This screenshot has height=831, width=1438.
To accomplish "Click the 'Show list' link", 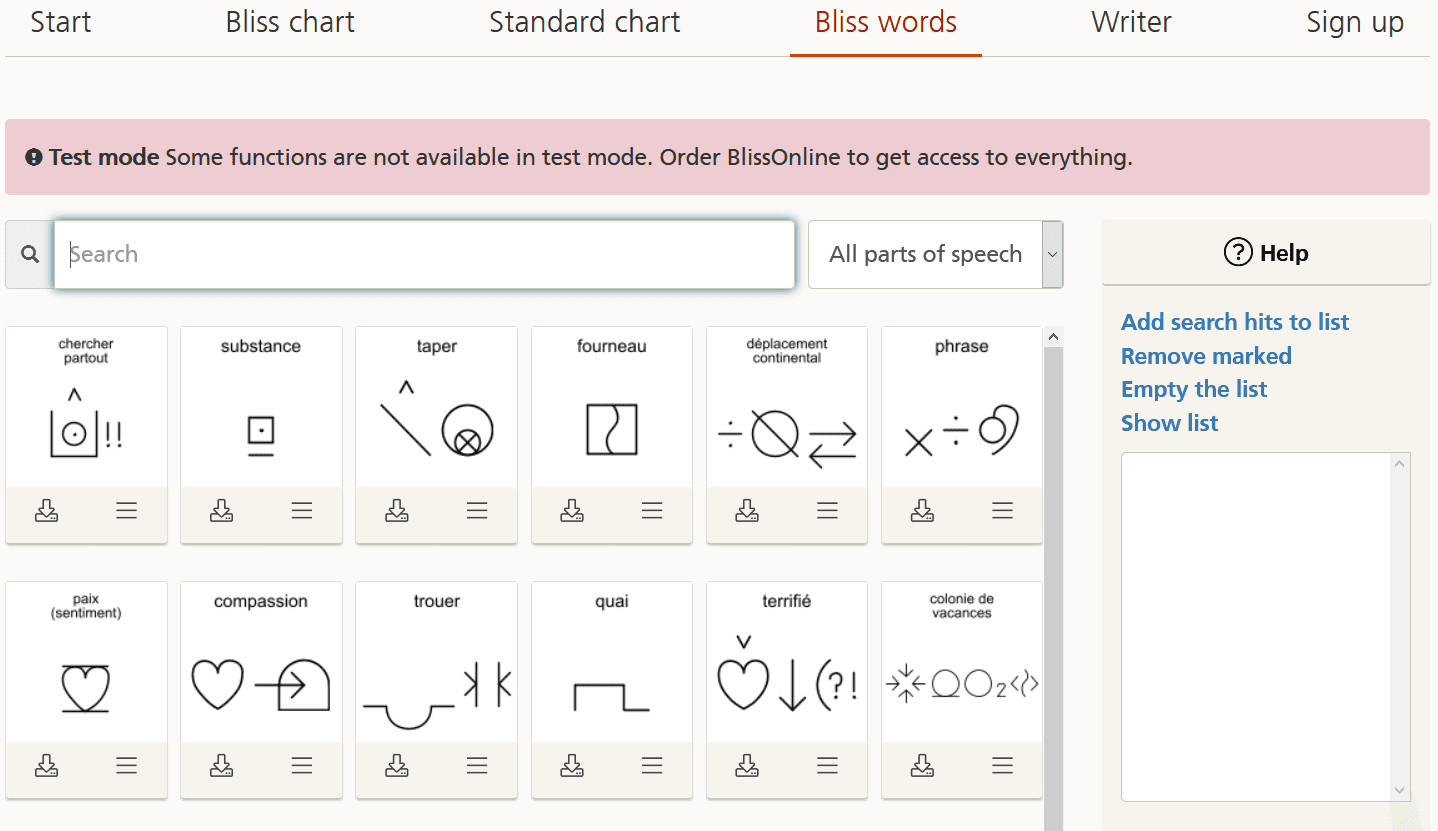I will 1169,423.
